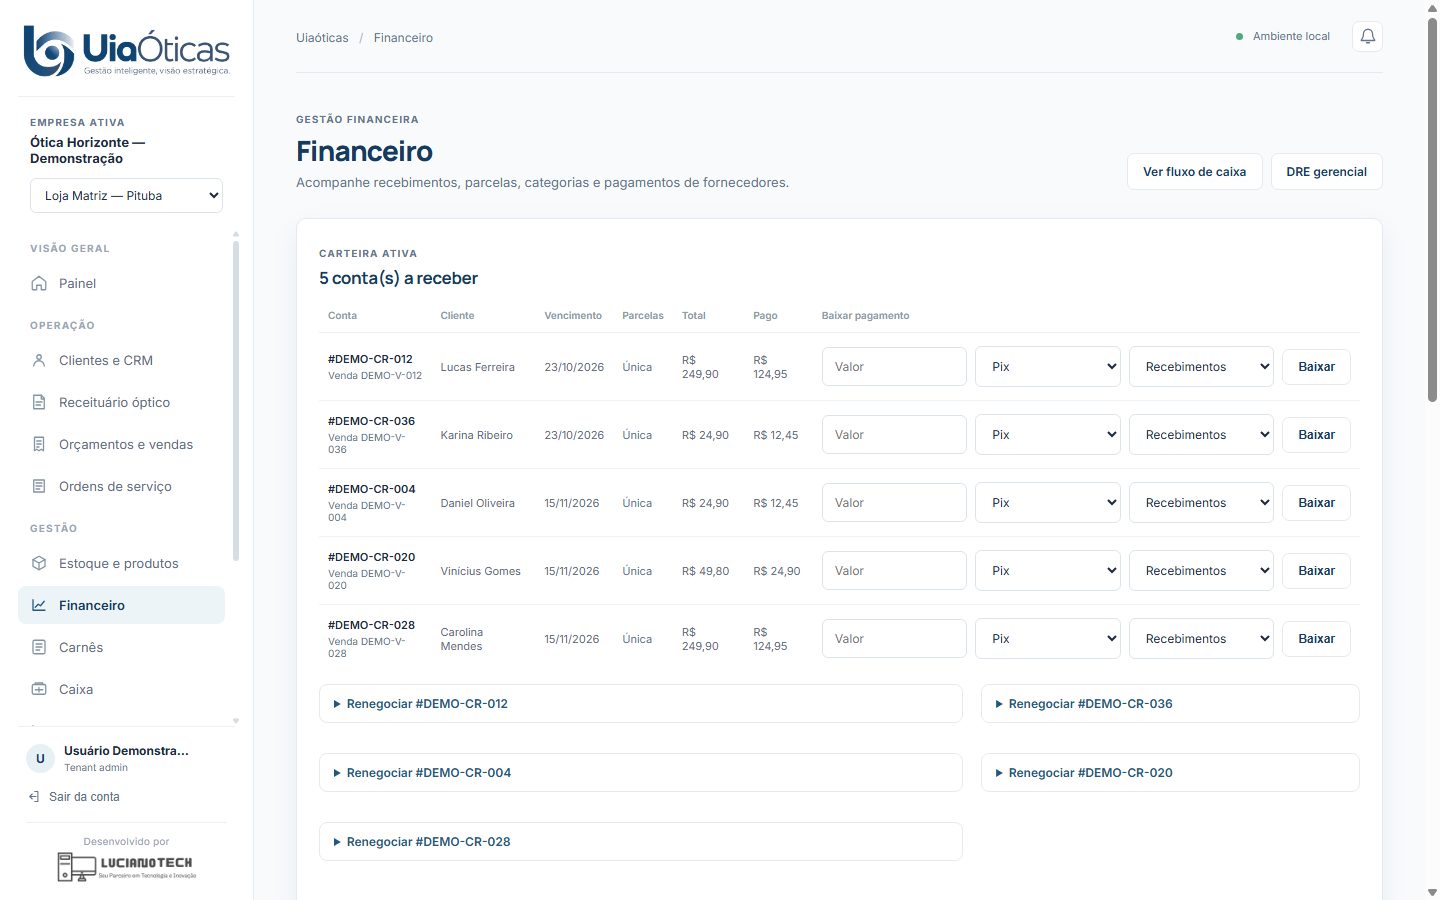Viewport: 1440px width, 900px height.
Task: Expand Renegociar #DEMO-CR-012
Action: (640, 704)
